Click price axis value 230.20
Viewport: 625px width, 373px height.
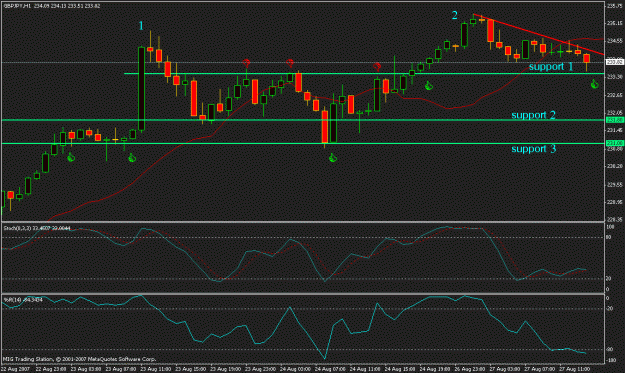614,166
